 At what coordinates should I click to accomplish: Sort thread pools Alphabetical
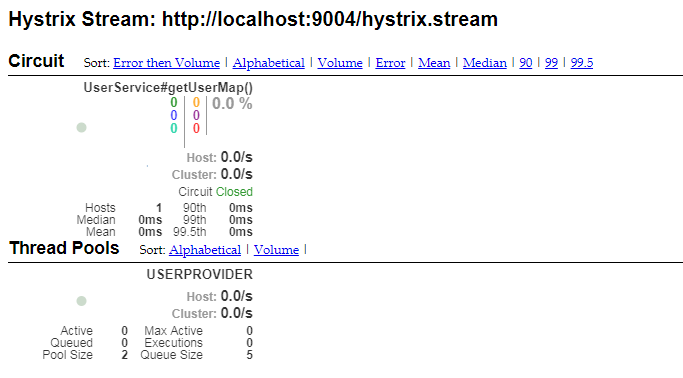tap(205, 250)
